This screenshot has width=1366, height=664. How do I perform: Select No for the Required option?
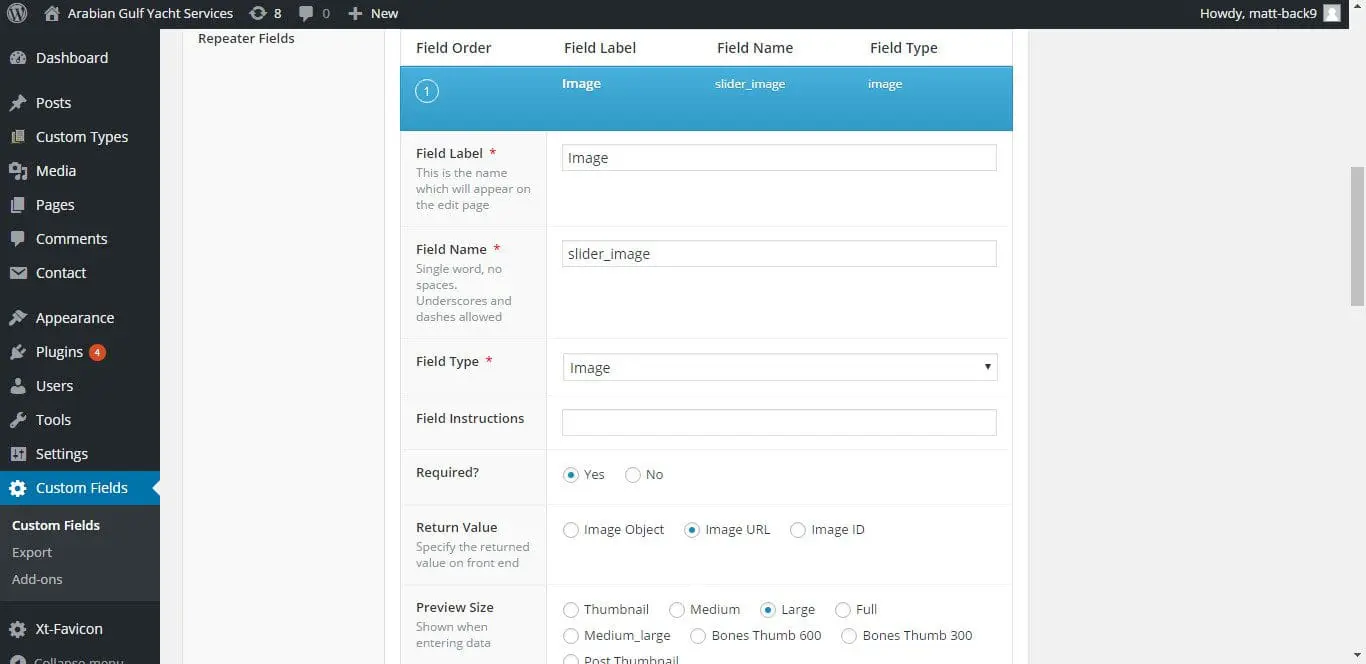coord(633,474)
